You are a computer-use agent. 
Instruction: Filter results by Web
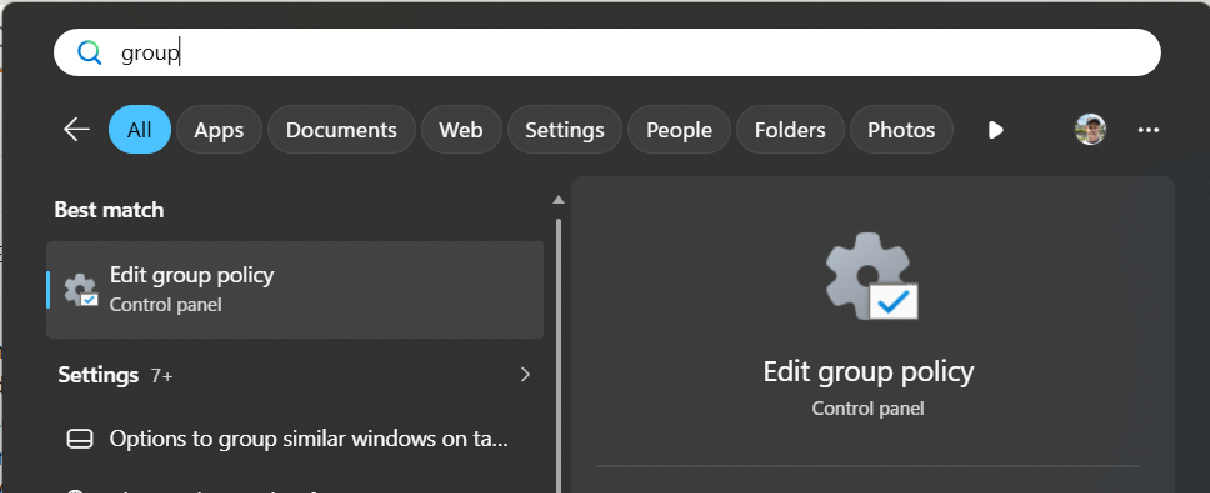pyautogui.click(x=461, y=130)
